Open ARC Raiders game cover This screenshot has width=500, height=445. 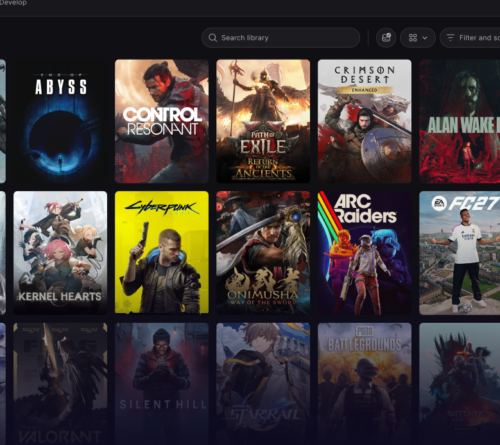click(x=364, y=253)
